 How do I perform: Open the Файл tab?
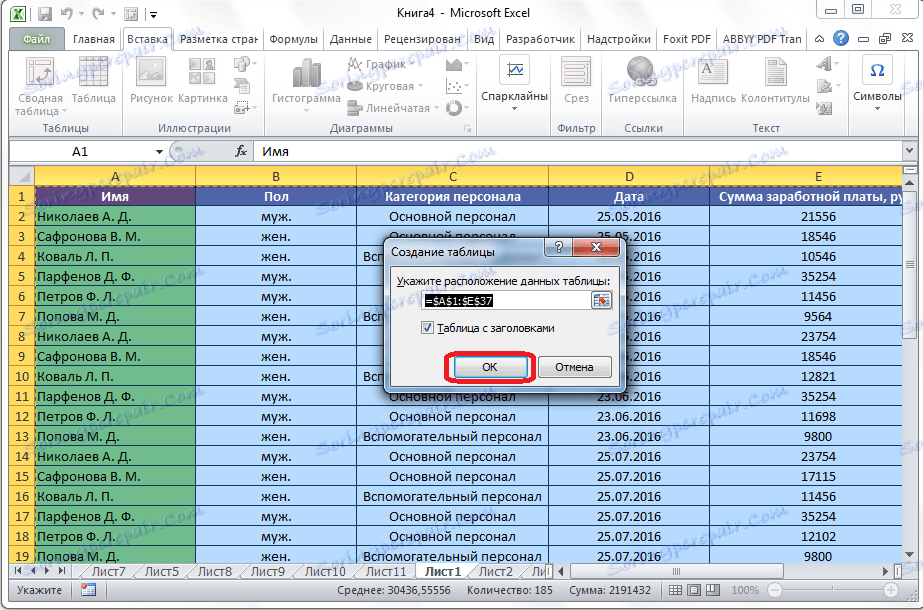click(36, 39)
